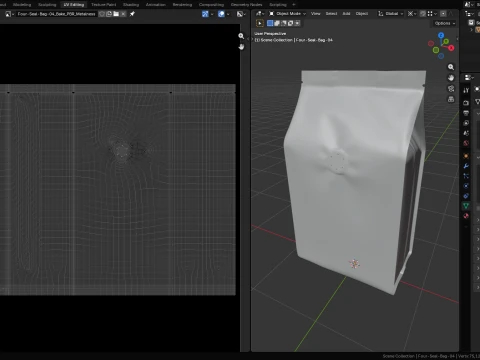Edit the Four-Seal-Bag-04_Bake image name field
The width and height of the screenshot is (480, 360).
(x=56, y=14)
